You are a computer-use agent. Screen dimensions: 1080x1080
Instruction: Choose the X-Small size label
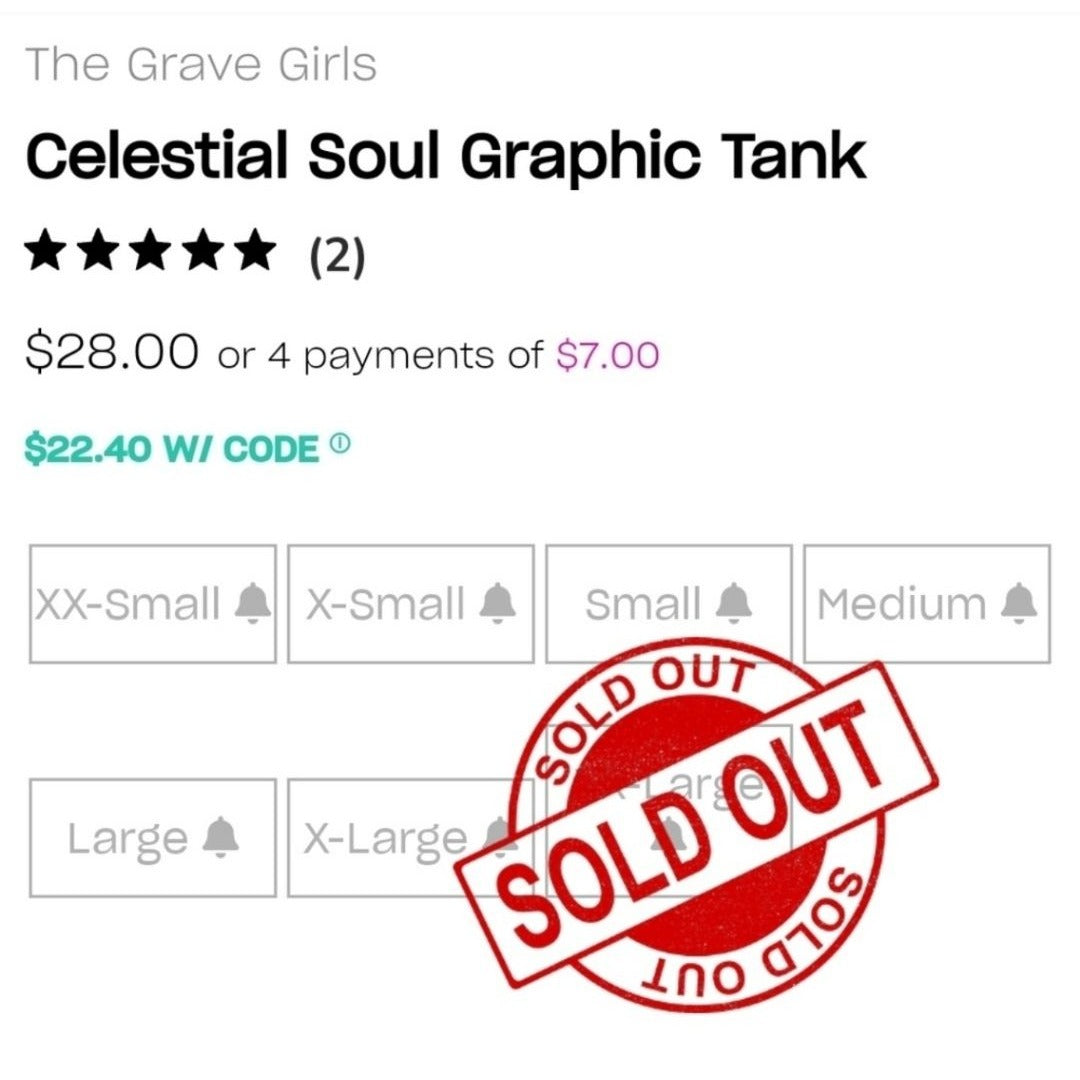(385, 604)
